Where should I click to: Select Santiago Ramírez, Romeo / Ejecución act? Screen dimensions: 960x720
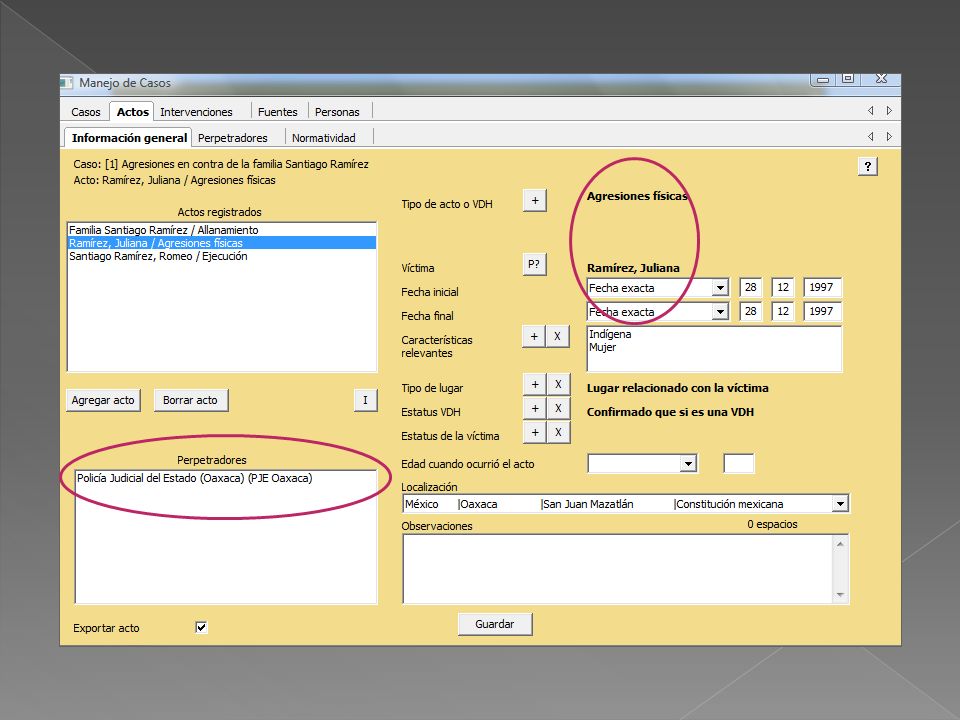(221, 257)
